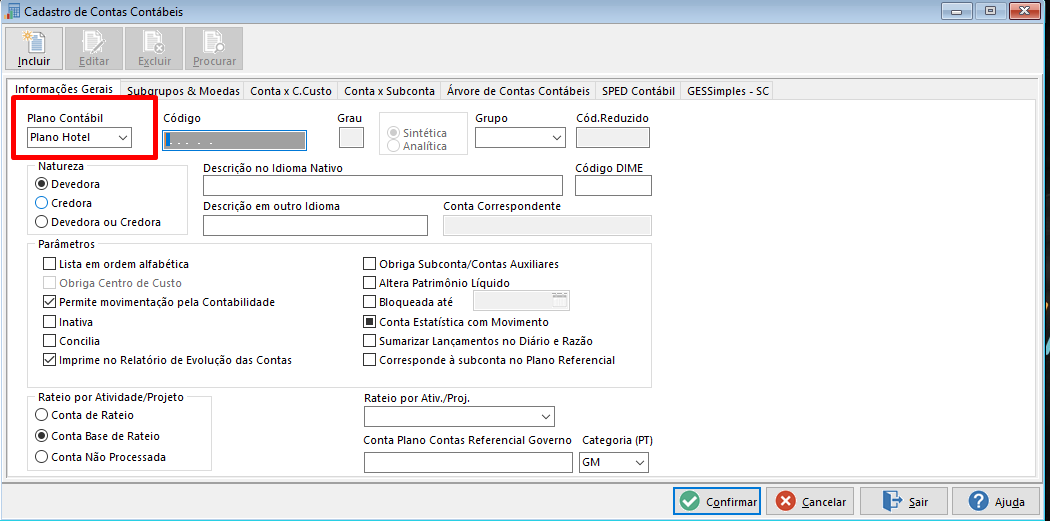Image resolution: width=1050 pixels, height=521 pixels.
Task: Open the Conta x C.Custo tab
Action: click(x=291, y=91)
